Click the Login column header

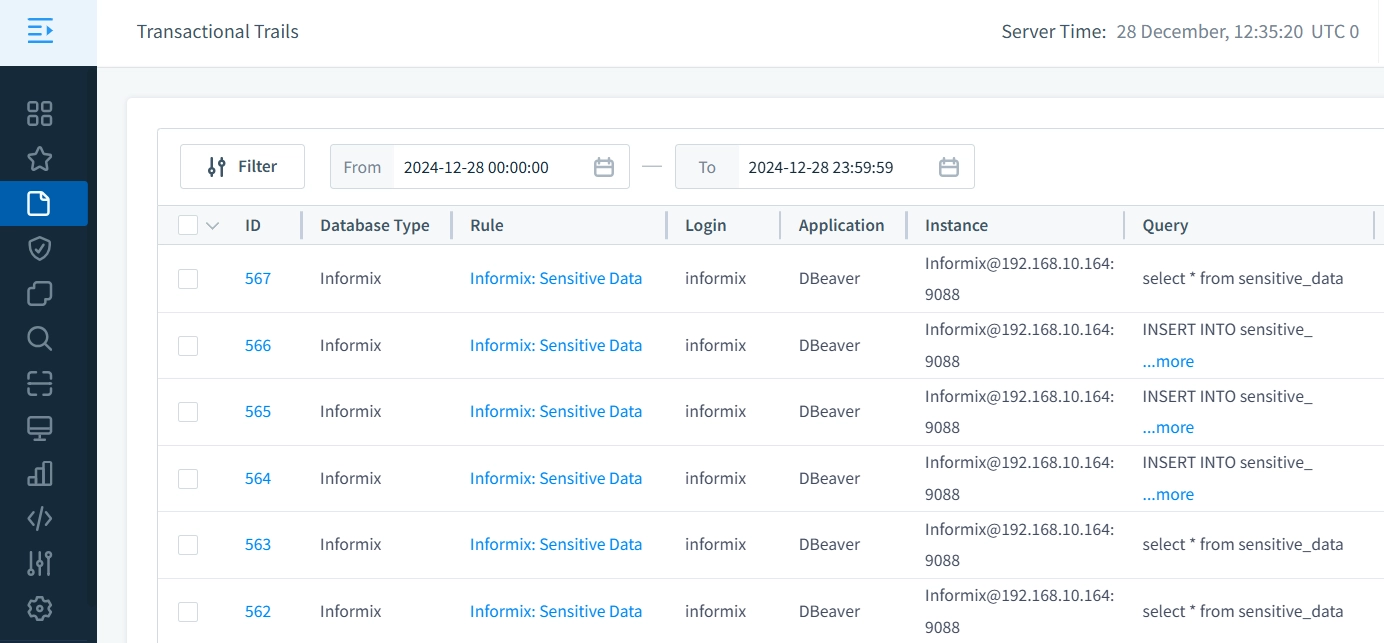[x=706, y=226]
